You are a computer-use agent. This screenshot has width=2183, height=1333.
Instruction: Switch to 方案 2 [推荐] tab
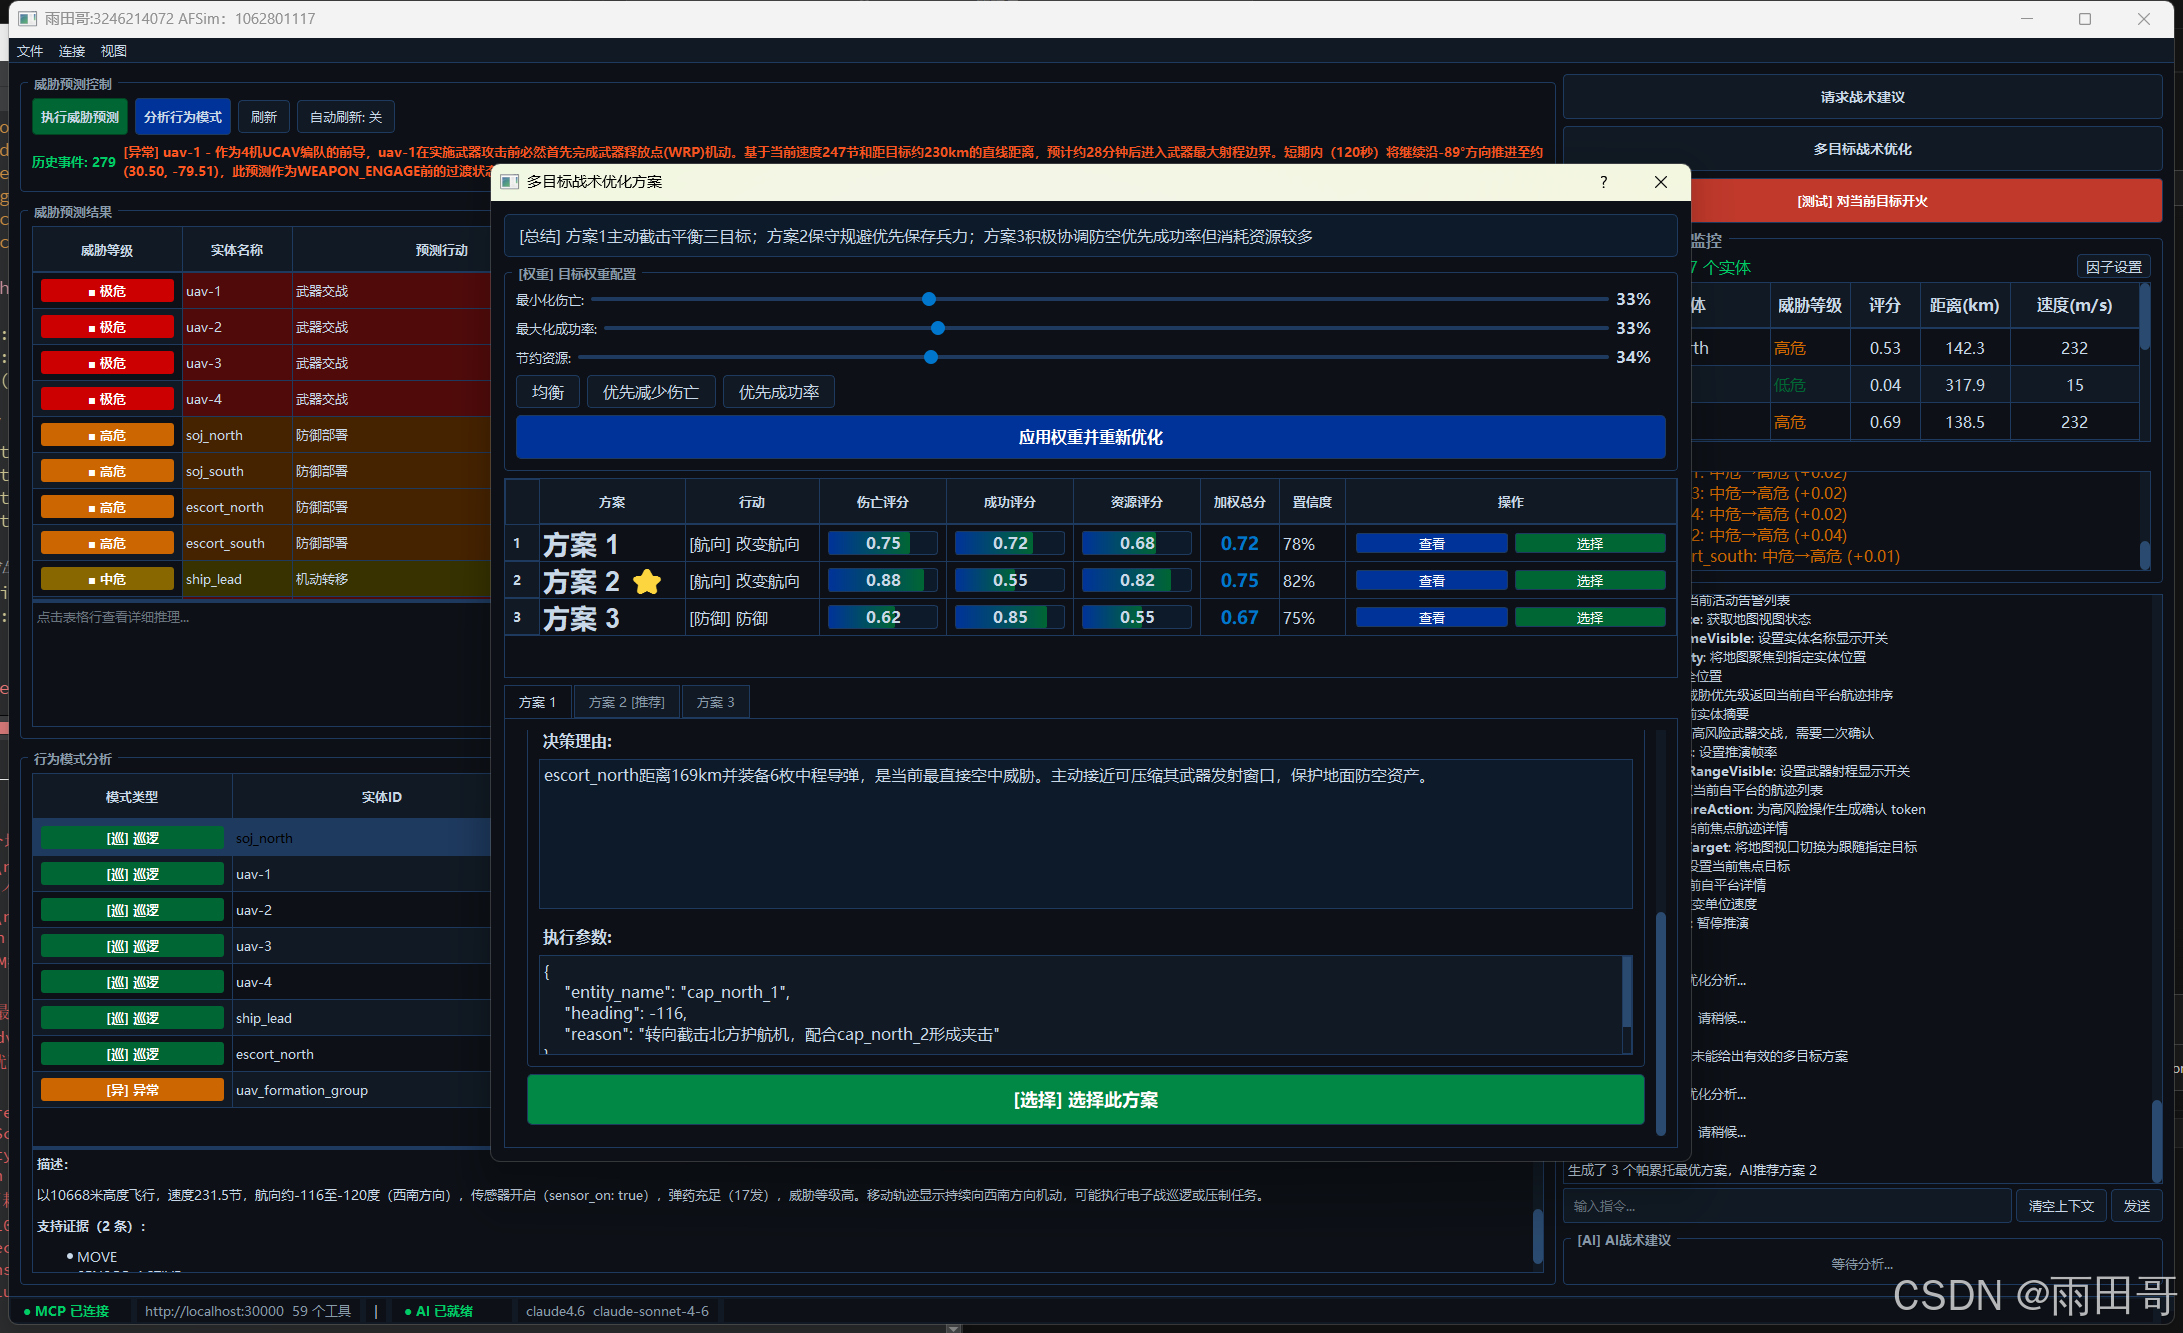(626, 702)
